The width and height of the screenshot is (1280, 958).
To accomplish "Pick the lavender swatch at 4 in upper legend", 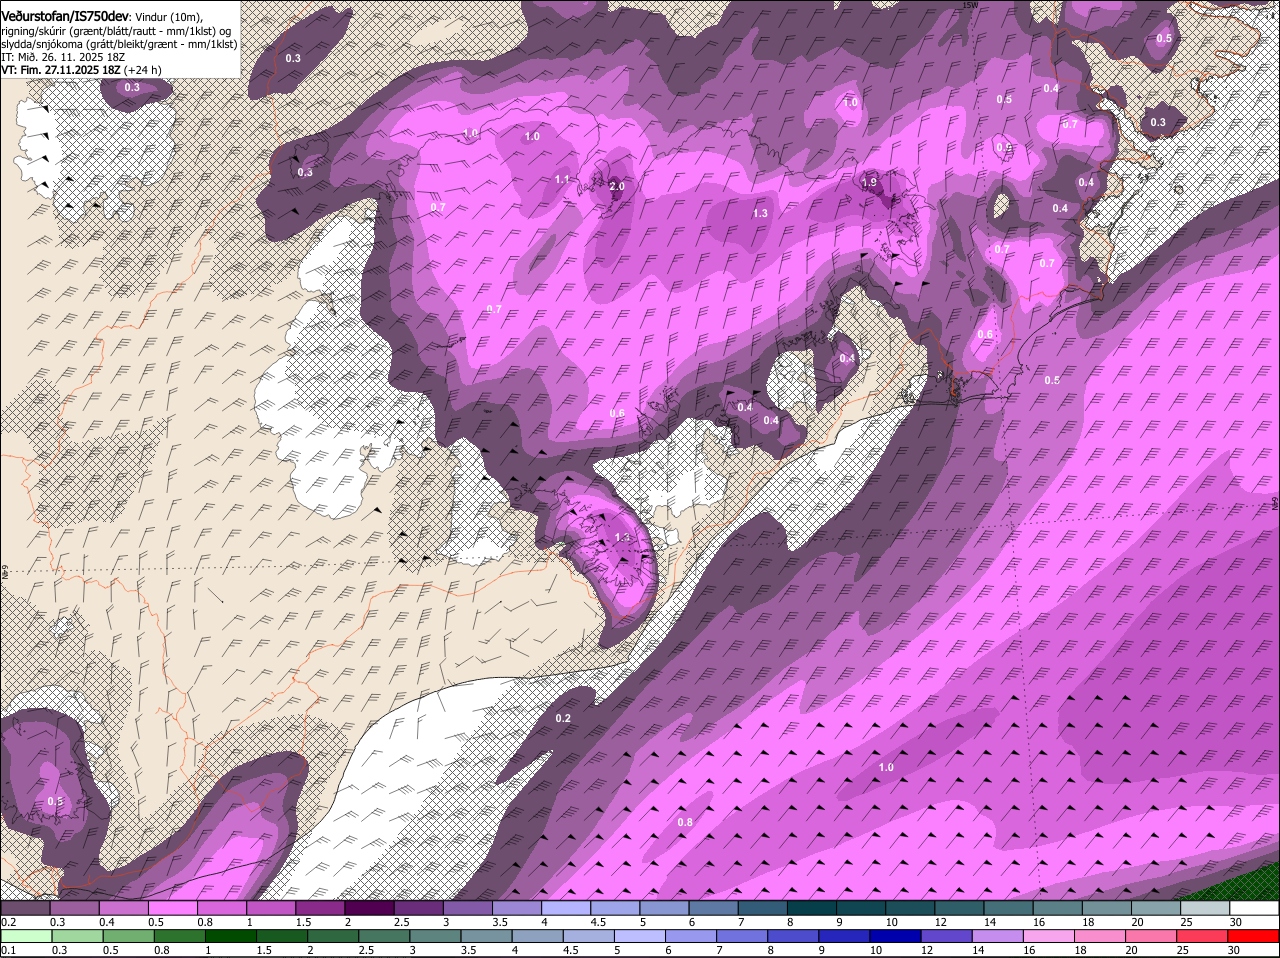I will click(566, 908).
